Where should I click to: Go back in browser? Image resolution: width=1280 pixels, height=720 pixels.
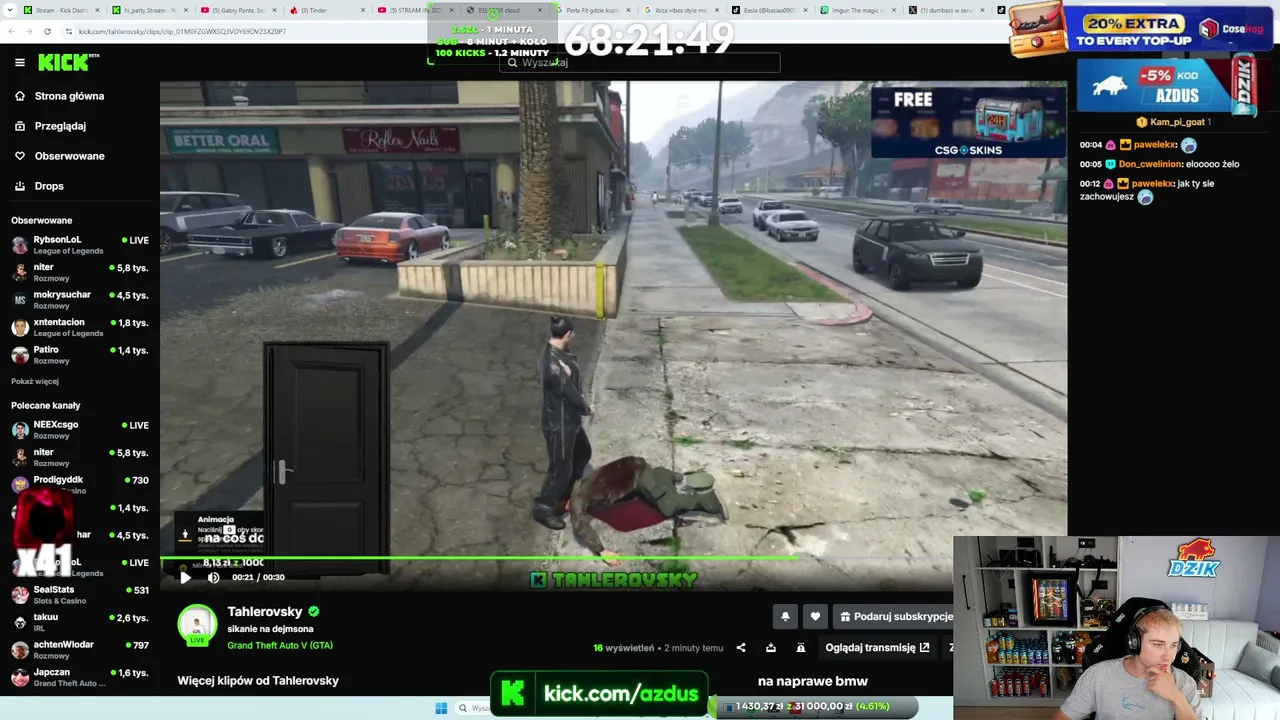11,31
